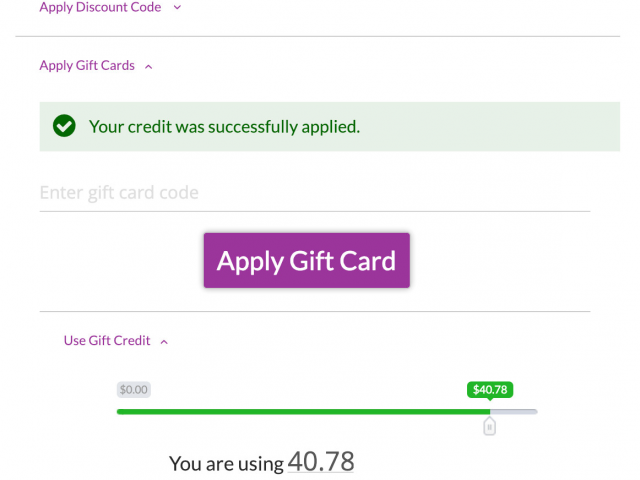Collapse the Apply Gift Cards chevron
Screen dimensions: 640x480
tap(149, 67)
